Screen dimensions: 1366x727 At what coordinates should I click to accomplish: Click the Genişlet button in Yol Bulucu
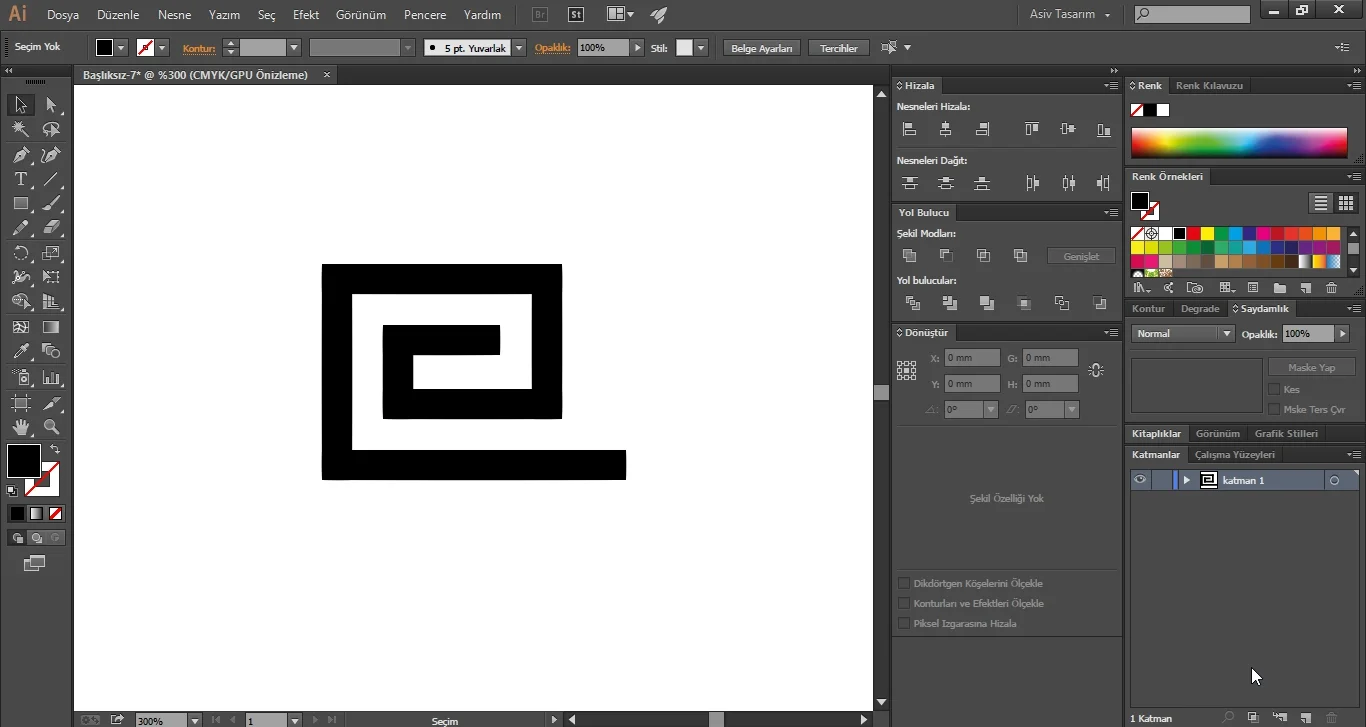[x=1081, y=257]
